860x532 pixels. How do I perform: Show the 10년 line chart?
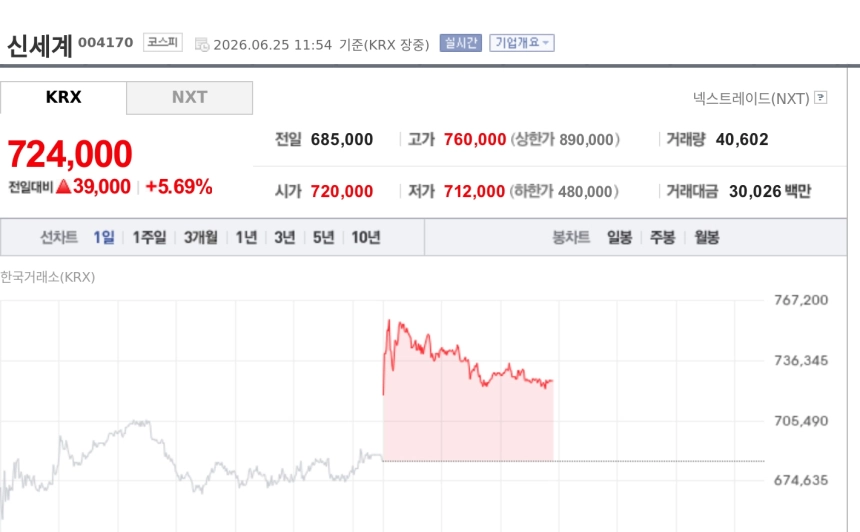[x=366, y=237]
